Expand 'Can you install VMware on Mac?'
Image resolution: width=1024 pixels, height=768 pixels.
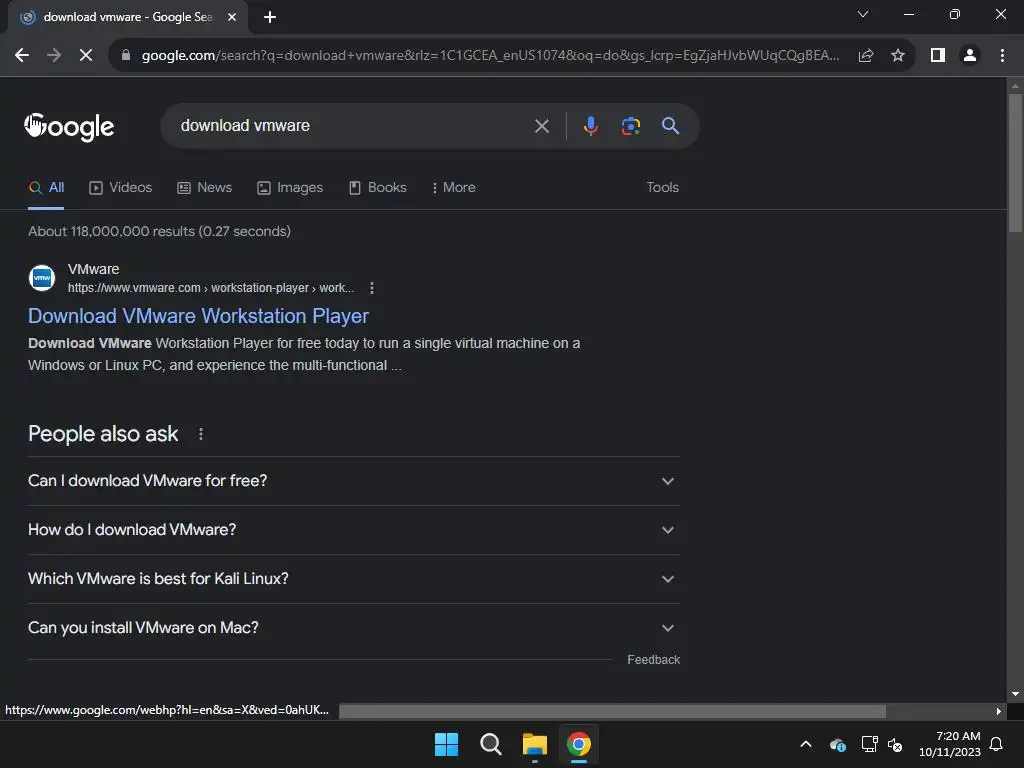click(353, 628)
